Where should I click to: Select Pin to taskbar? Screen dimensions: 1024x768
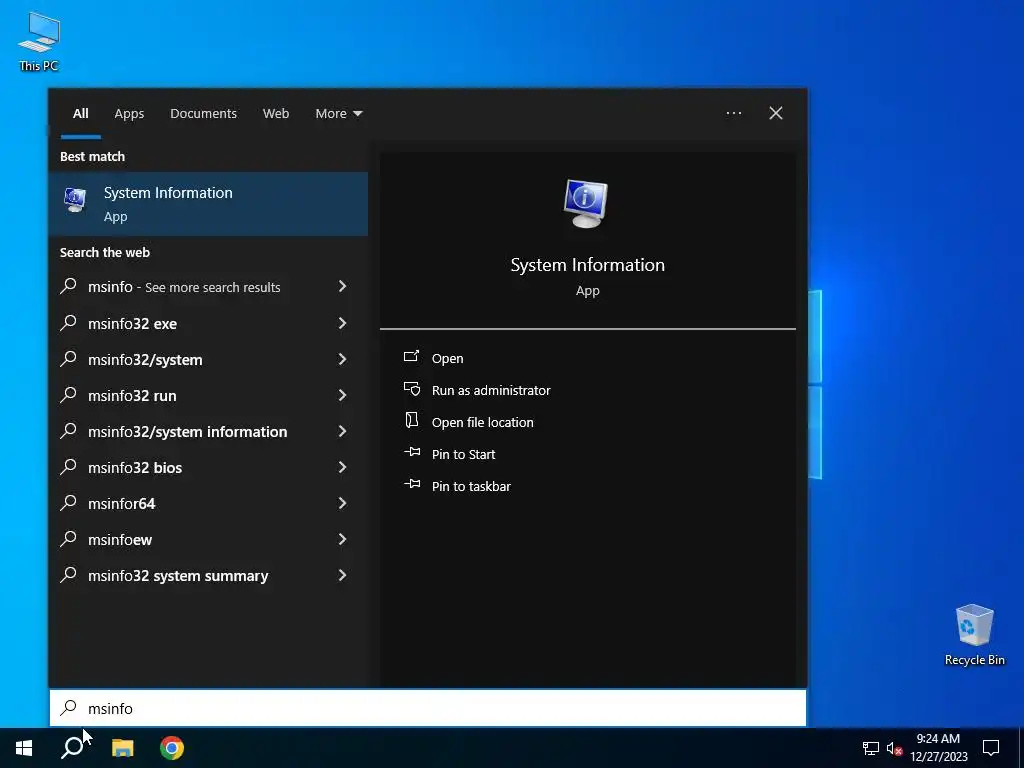pos(472,486)
